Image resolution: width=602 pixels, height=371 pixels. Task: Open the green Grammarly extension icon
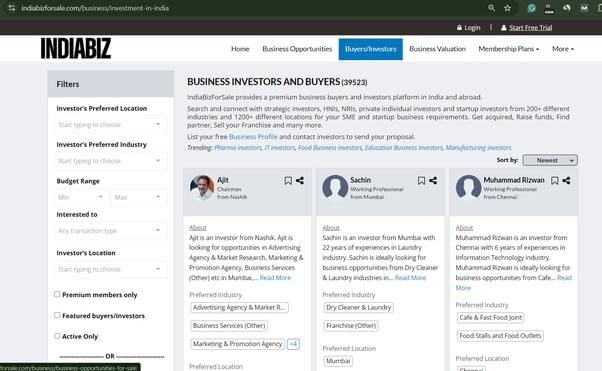pos(531,8)
